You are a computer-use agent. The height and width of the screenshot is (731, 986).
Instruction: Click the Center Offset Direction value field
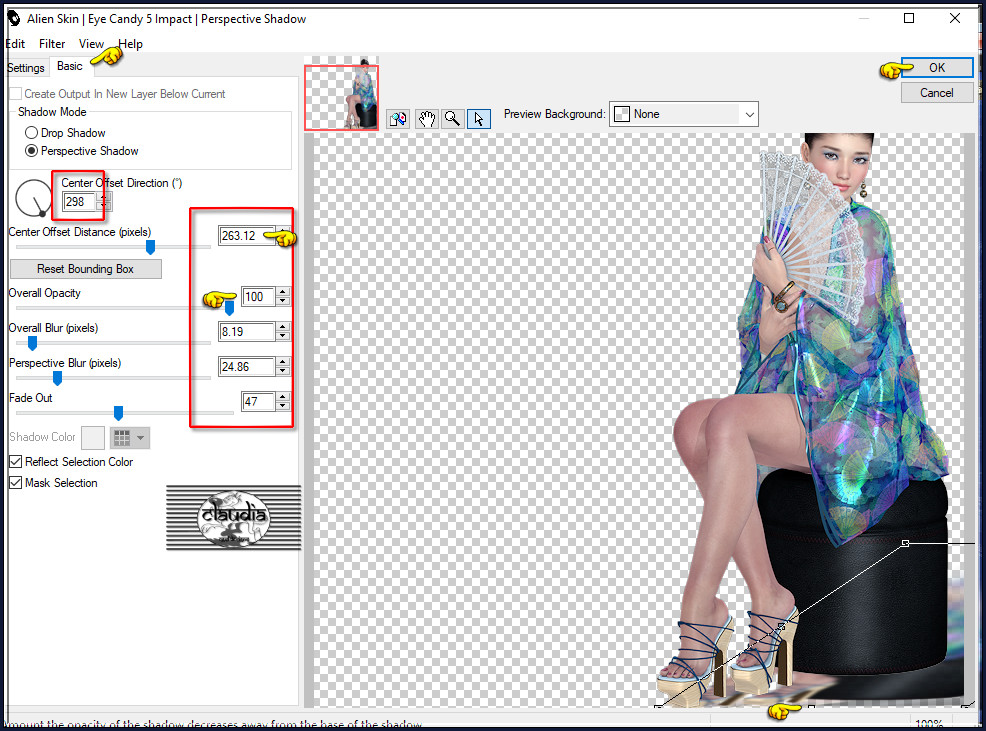point(80,202)
